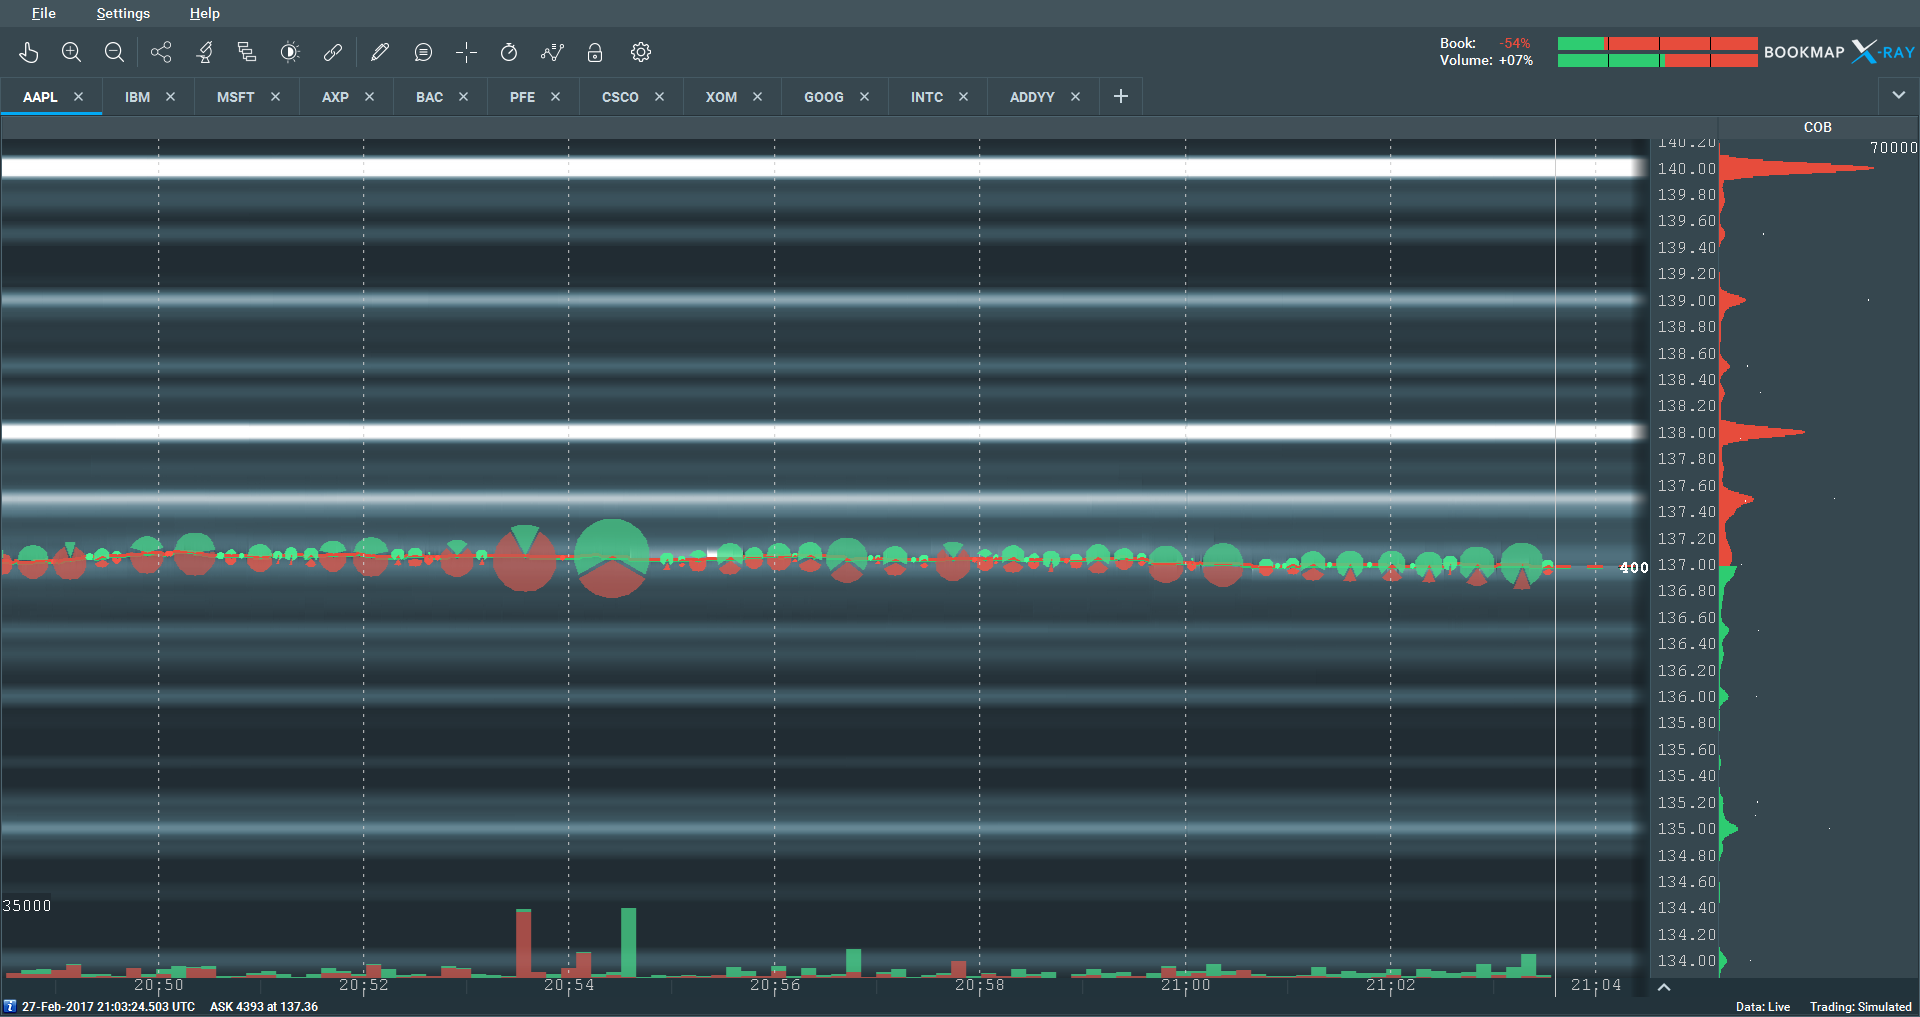The image size is (1920, 1017).
Task: Switch to the MSFT tab
Action: click(x=235, y=97)
